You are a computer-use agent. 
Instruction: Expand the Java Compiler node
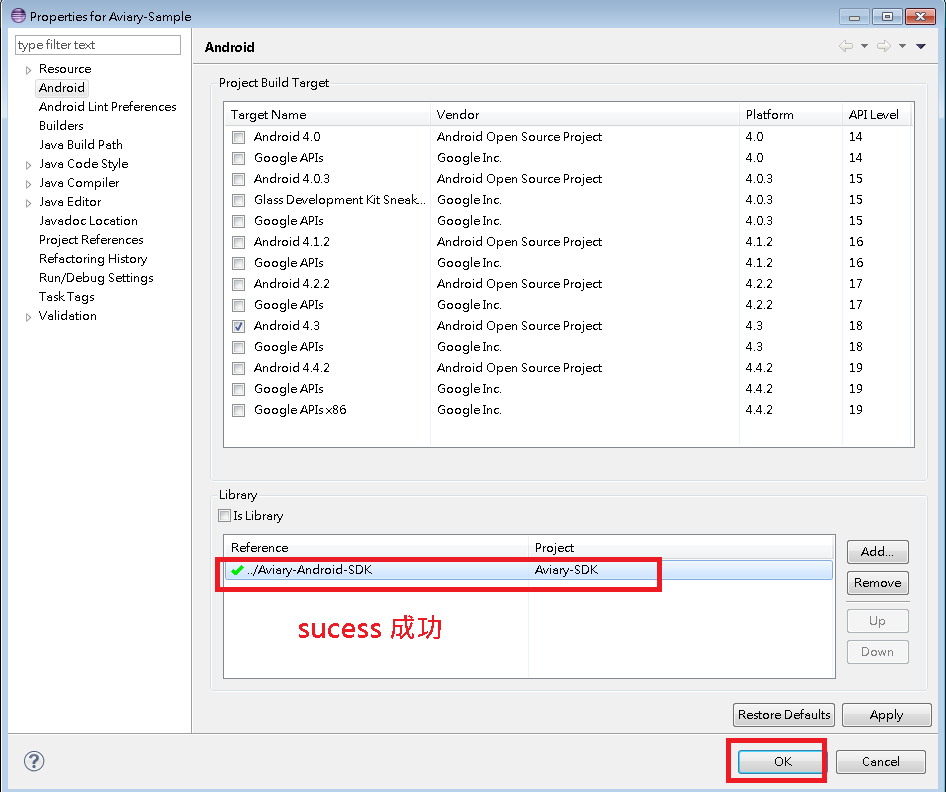point(28,184)
